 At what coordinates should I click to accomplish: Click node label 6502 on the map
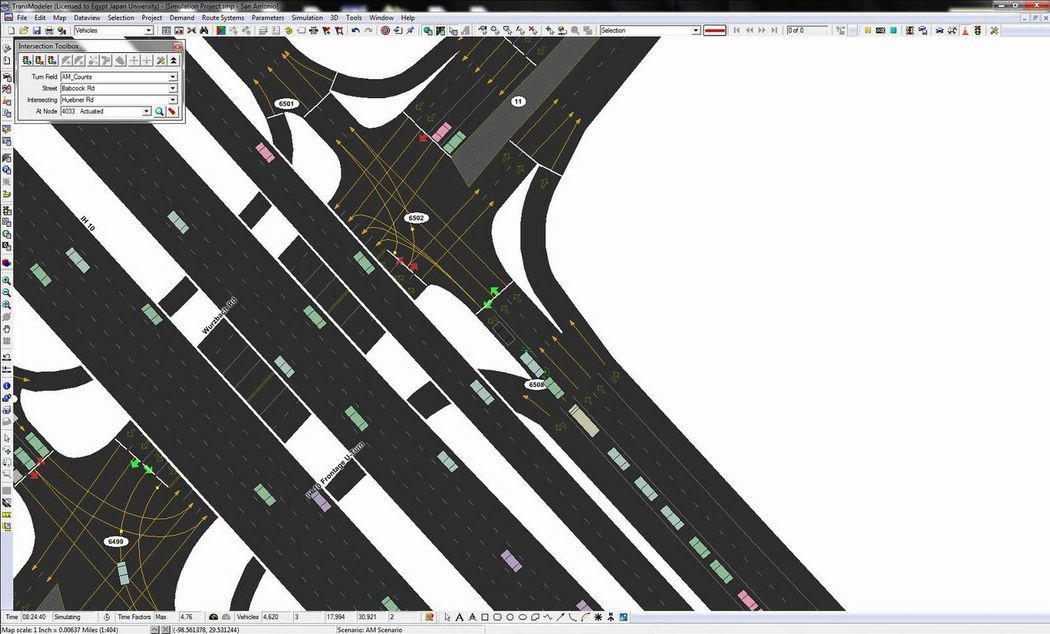pos(417,218)
